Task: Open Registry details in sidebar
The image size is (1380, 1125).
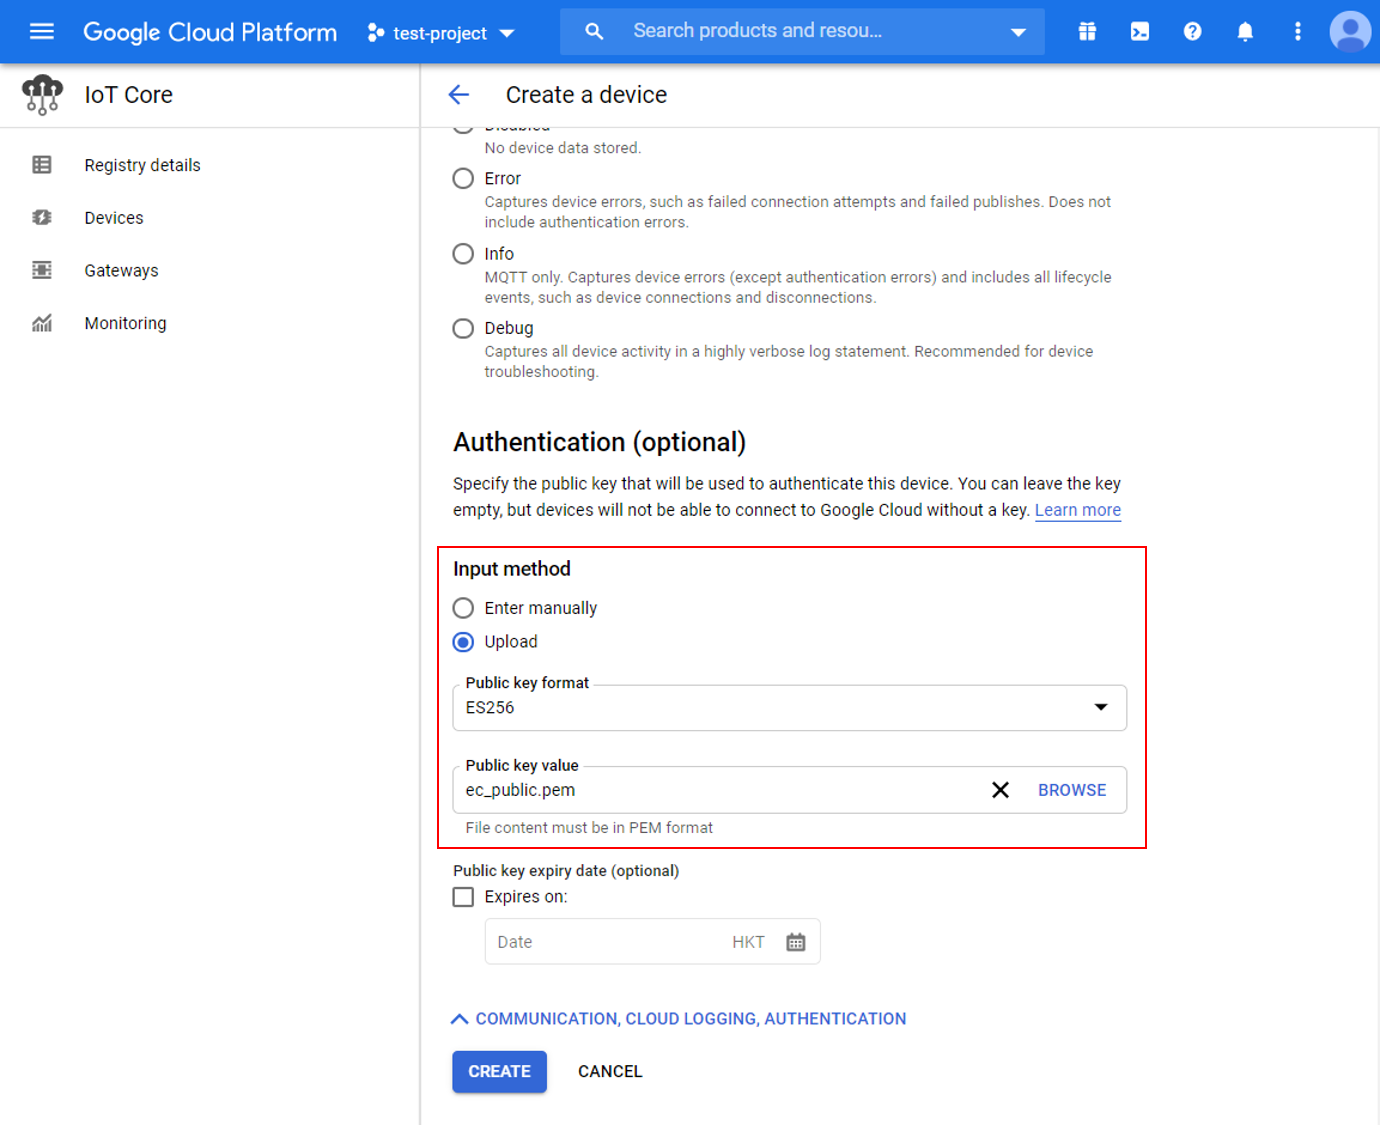Action: click(142, 165)
